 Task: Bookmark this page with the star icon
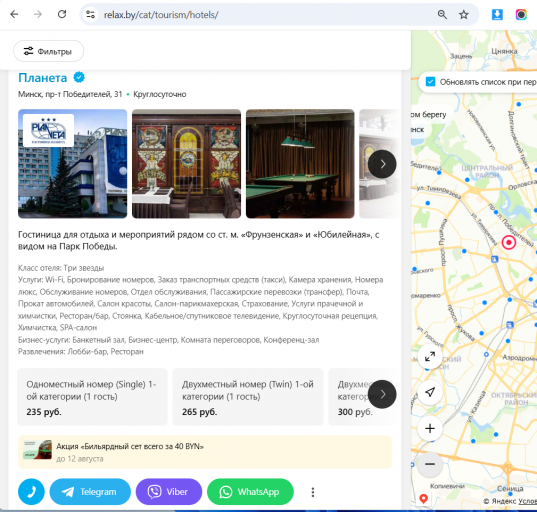[464, 15]
